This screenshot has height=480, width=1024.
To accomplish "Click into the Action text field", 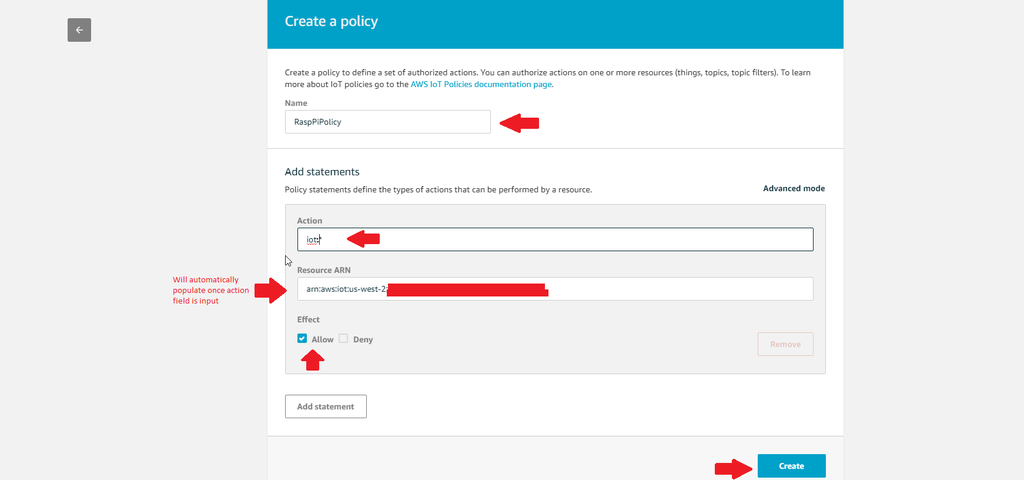I will click(x=580, y=240).
